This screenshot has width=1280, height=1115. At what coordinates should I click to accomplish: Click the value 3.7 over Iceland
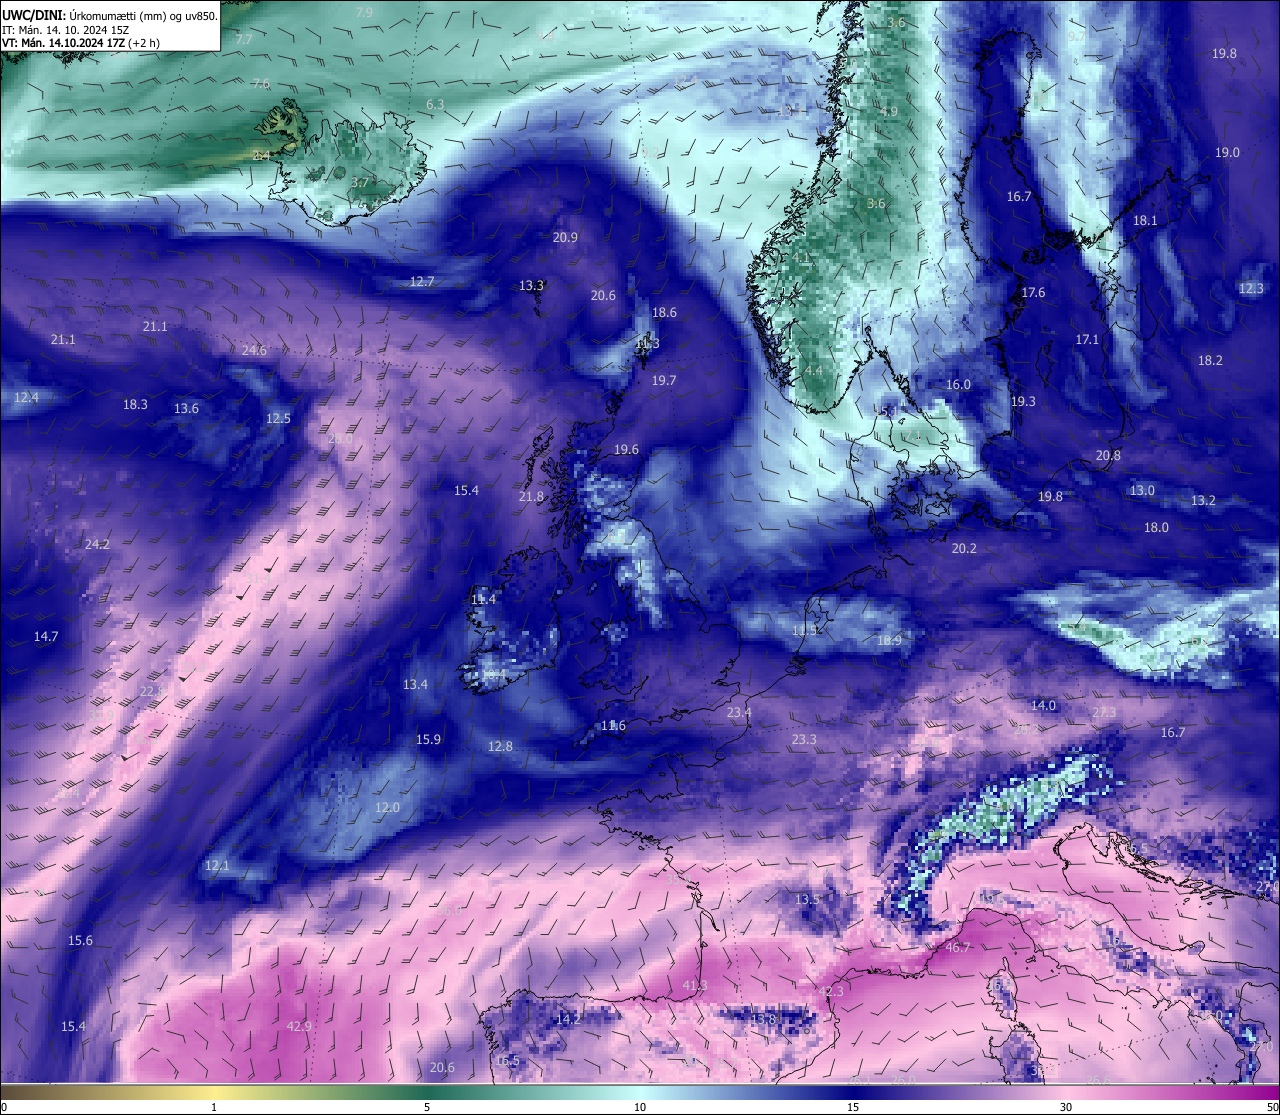click(x=360, y=183)
